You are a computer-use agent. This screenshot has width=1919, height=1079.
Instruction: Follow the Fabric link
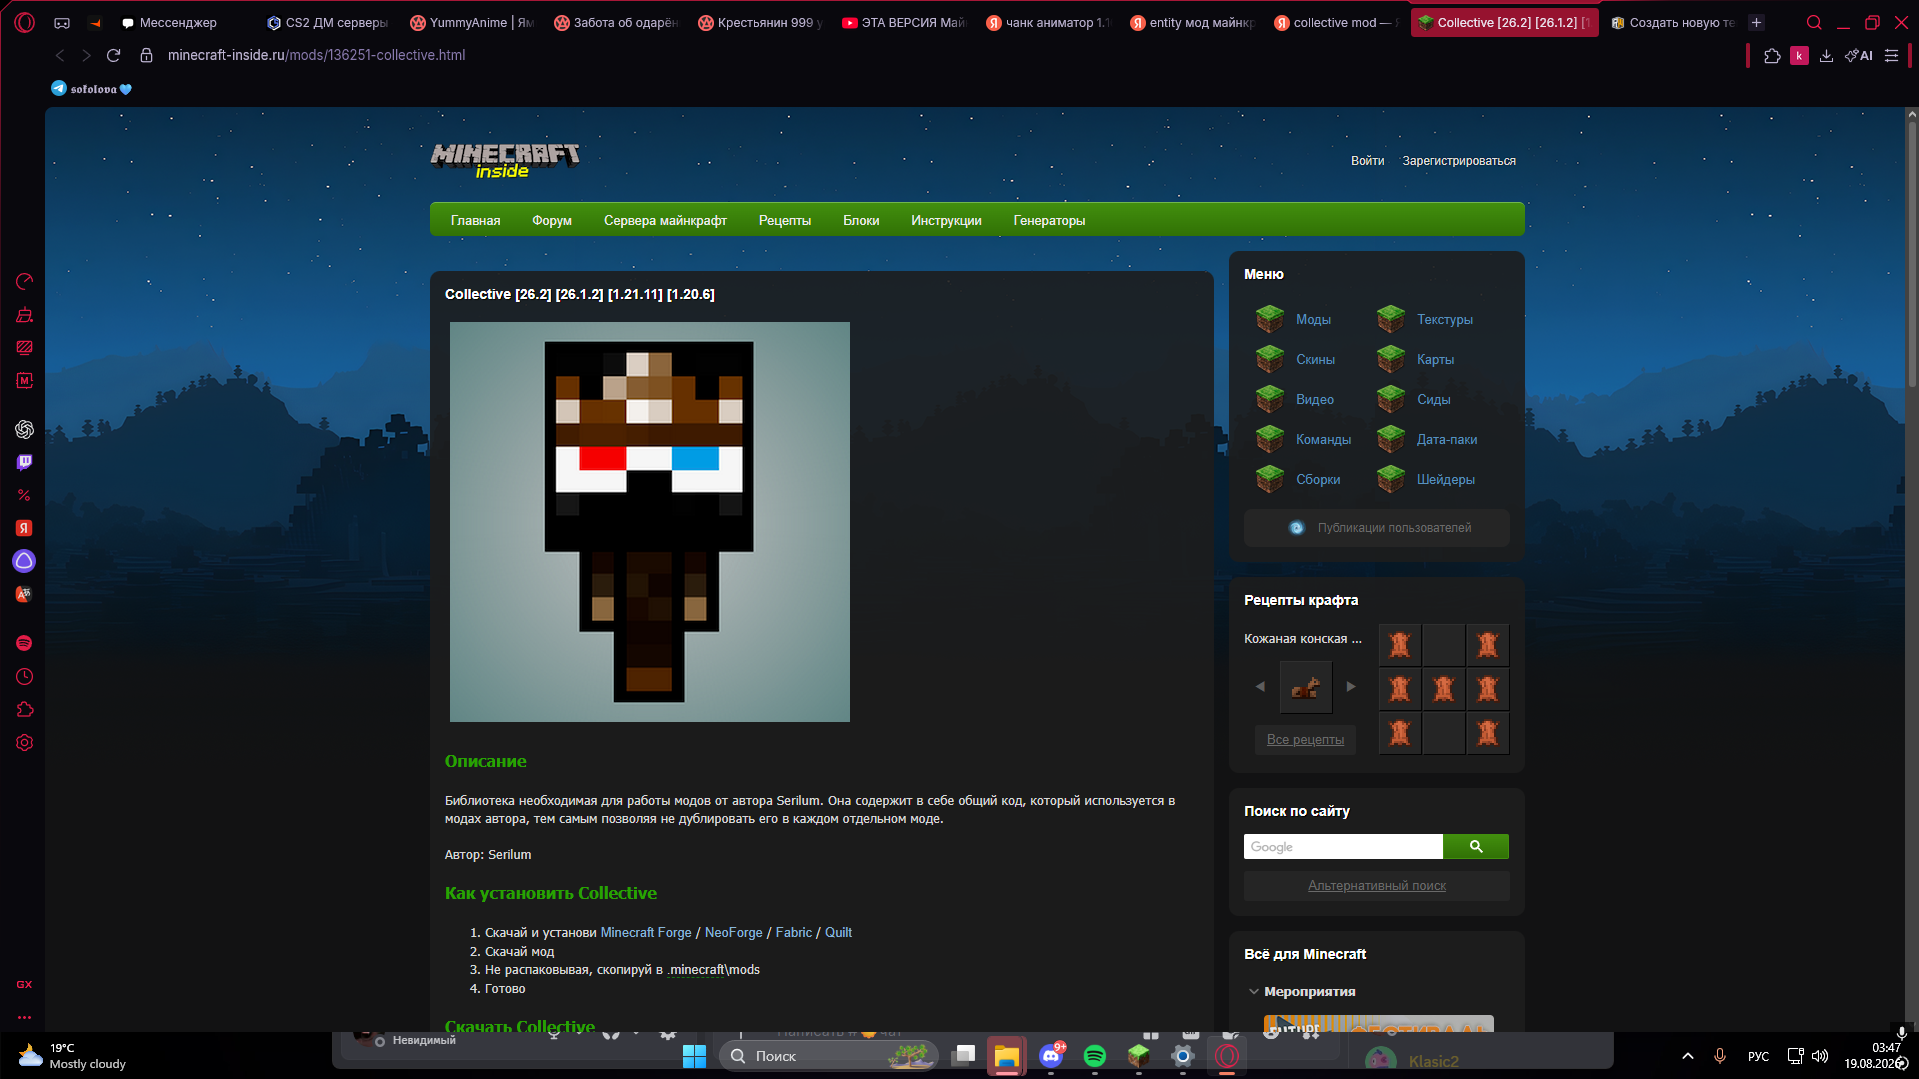coord(794,932)
